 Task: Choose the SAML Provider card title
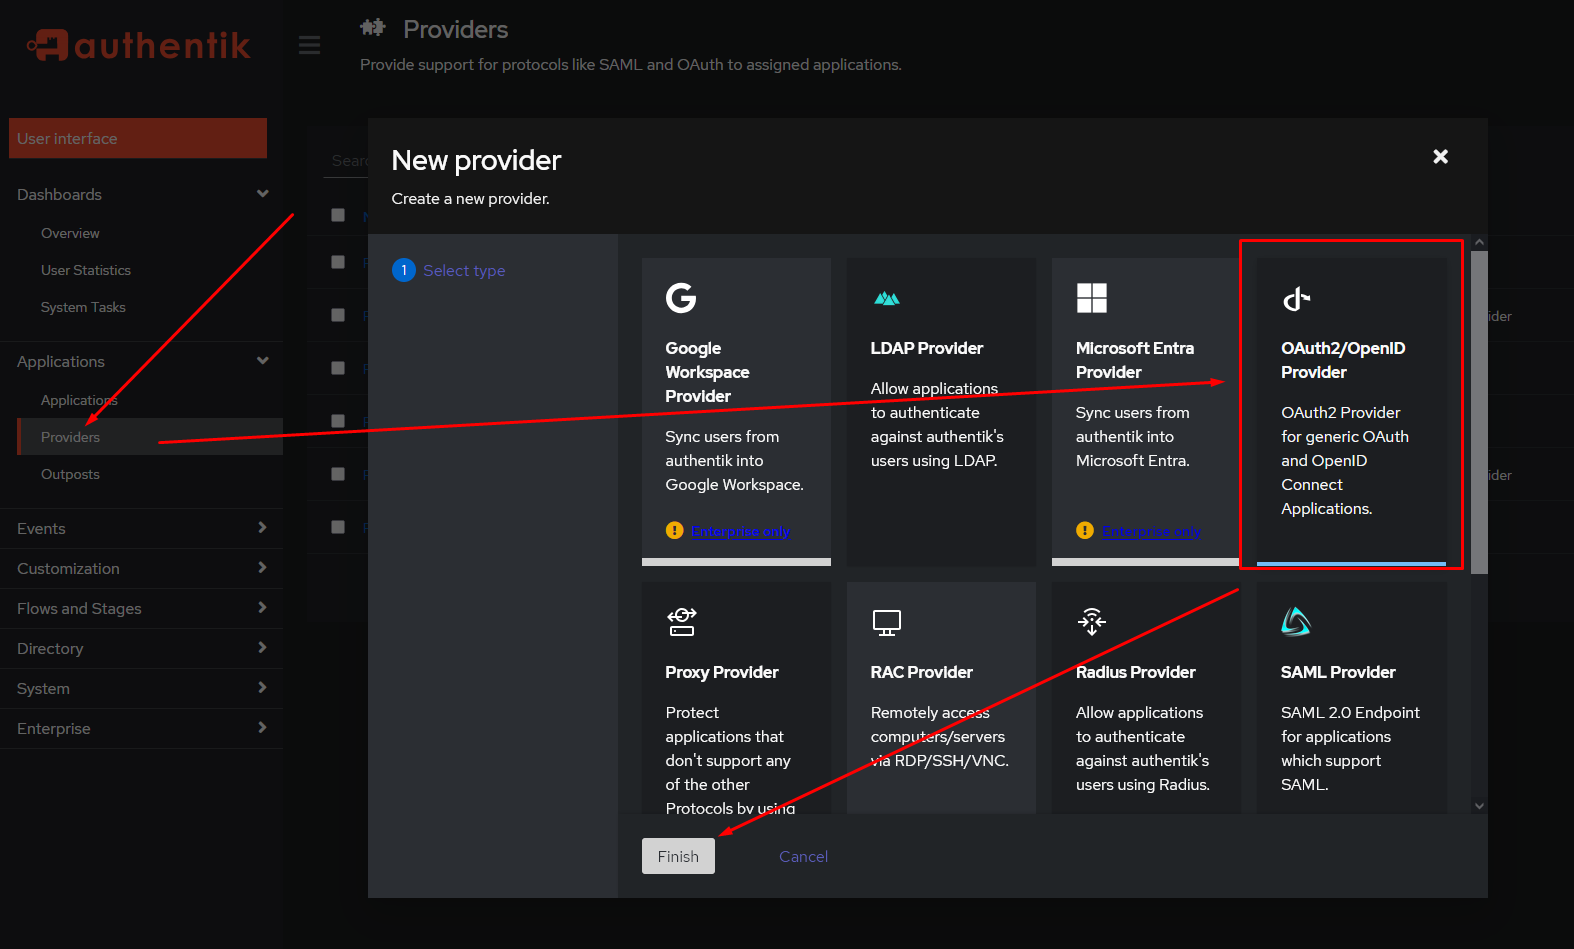pyautogui.click(x=1338, y=672)
